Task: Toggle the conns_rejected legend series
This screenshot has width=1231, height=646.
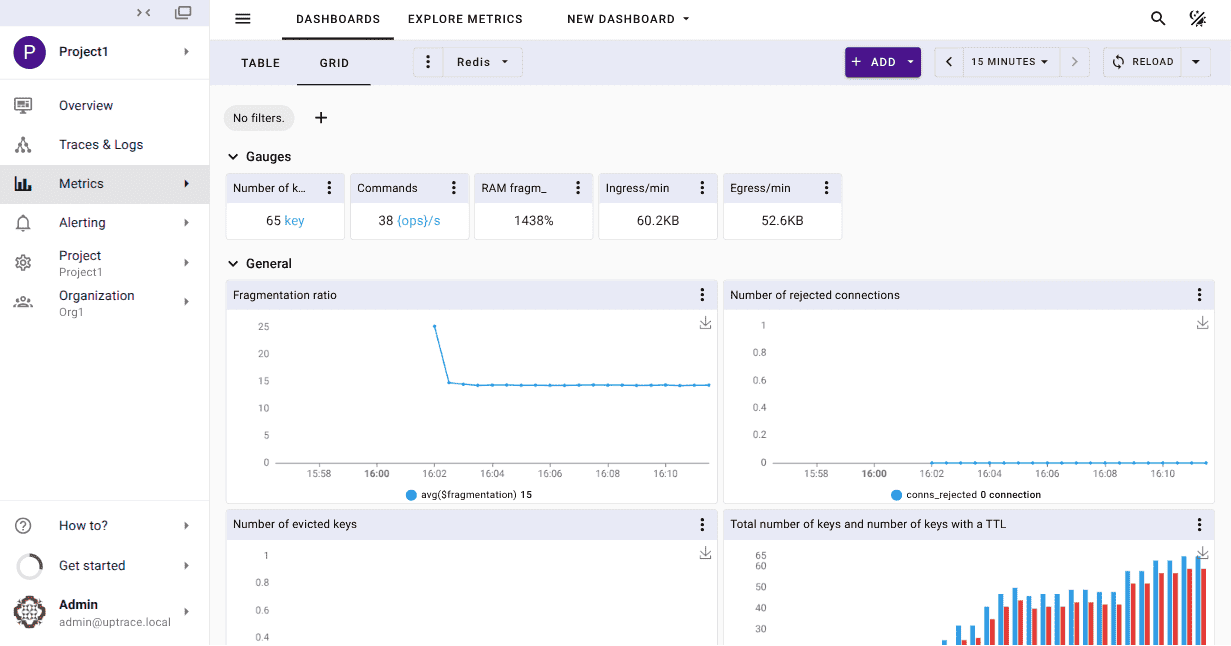Action: point(966,495)
